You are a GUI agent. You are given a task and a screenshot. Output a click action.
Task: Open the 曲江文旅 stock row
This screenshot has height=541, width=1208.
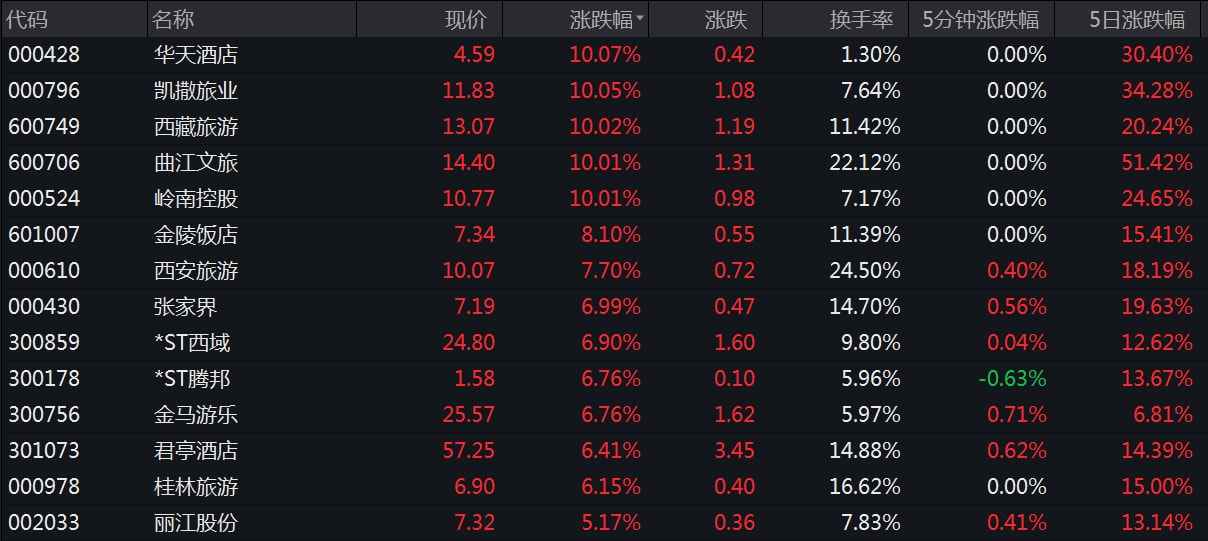click(x=604, y=163)
